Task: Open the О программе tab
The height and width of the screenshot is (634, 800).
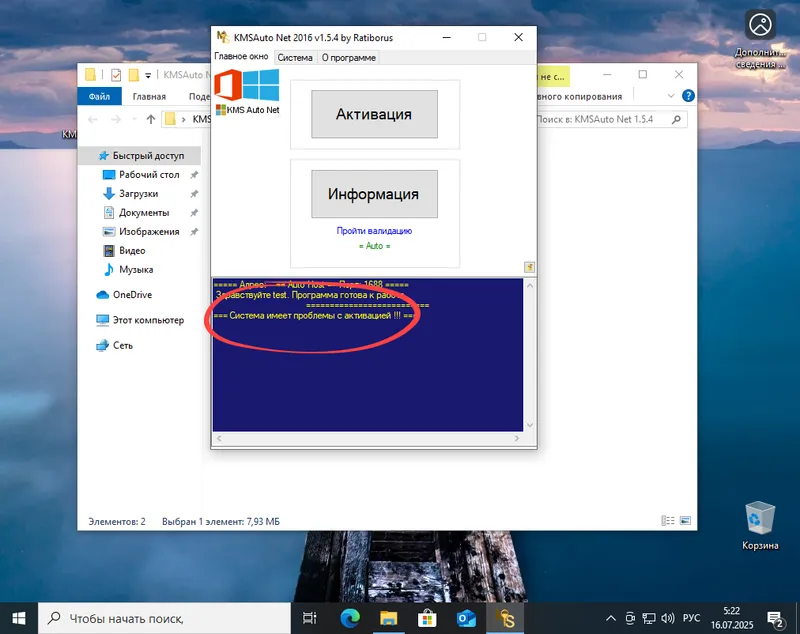Action: pyautogui.click(x=348, y=57)
